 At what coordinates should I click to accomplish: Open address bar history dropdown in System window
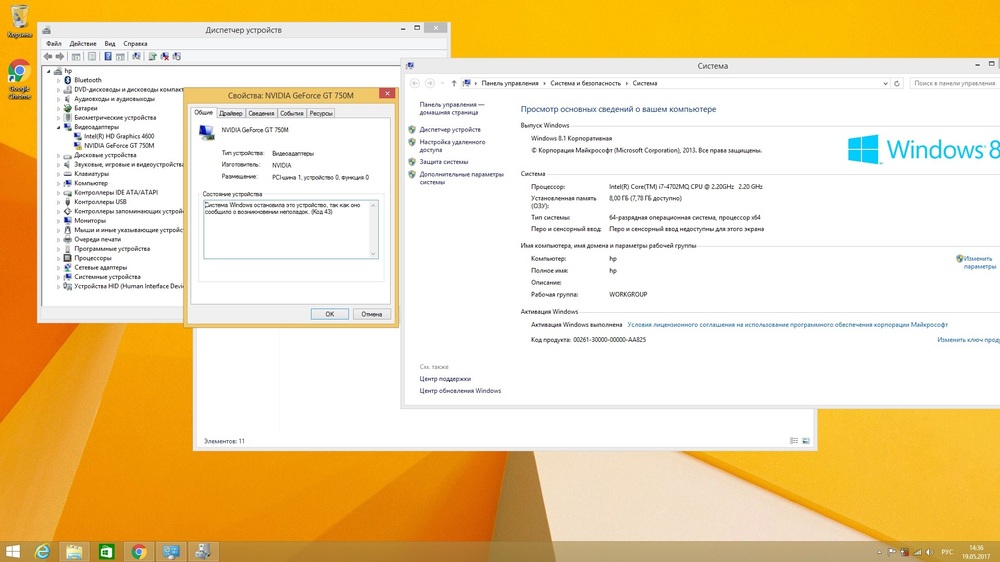(884, 83)
